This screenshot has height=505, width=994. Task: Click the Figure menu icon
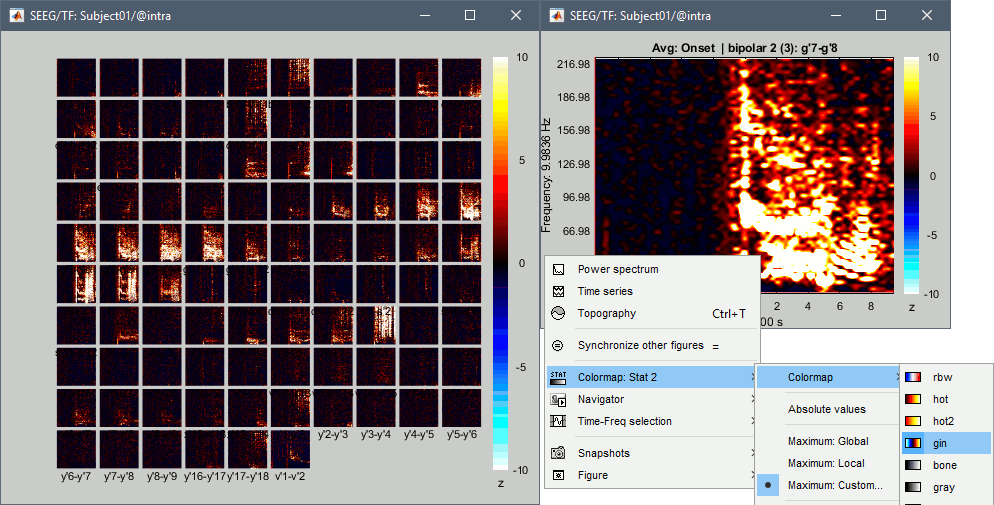click(558, 475)
